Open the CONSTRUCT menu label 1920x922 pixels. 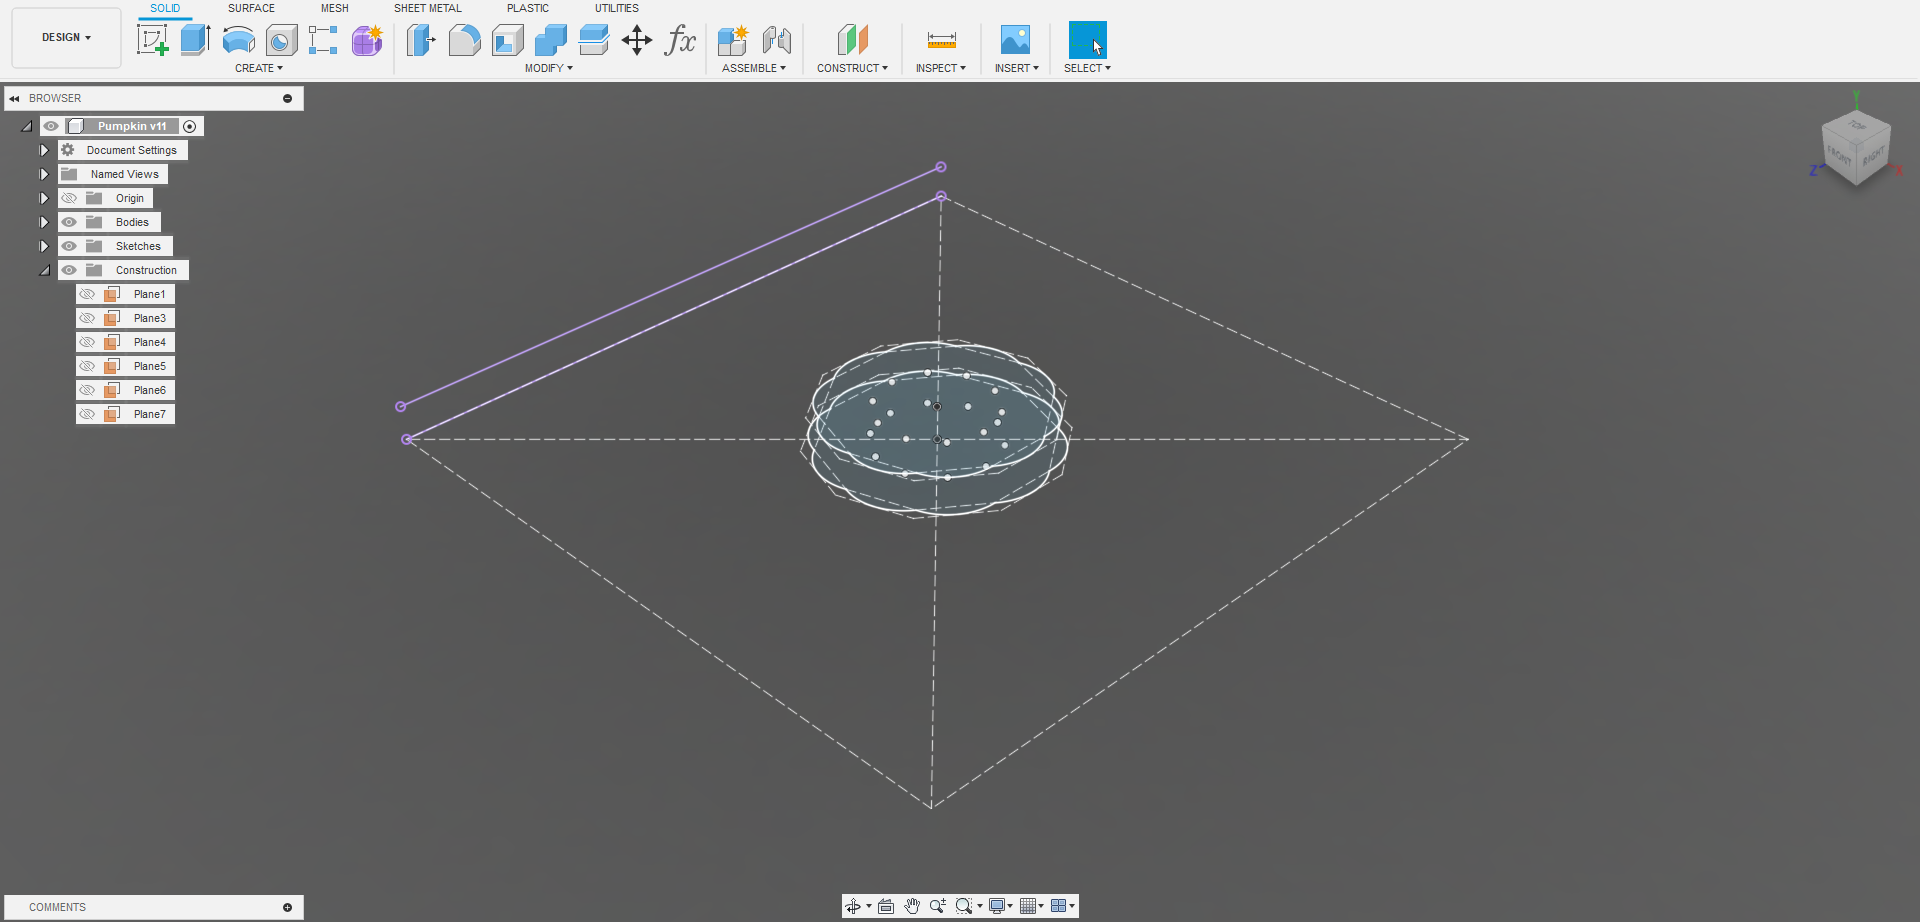(852, 68)
